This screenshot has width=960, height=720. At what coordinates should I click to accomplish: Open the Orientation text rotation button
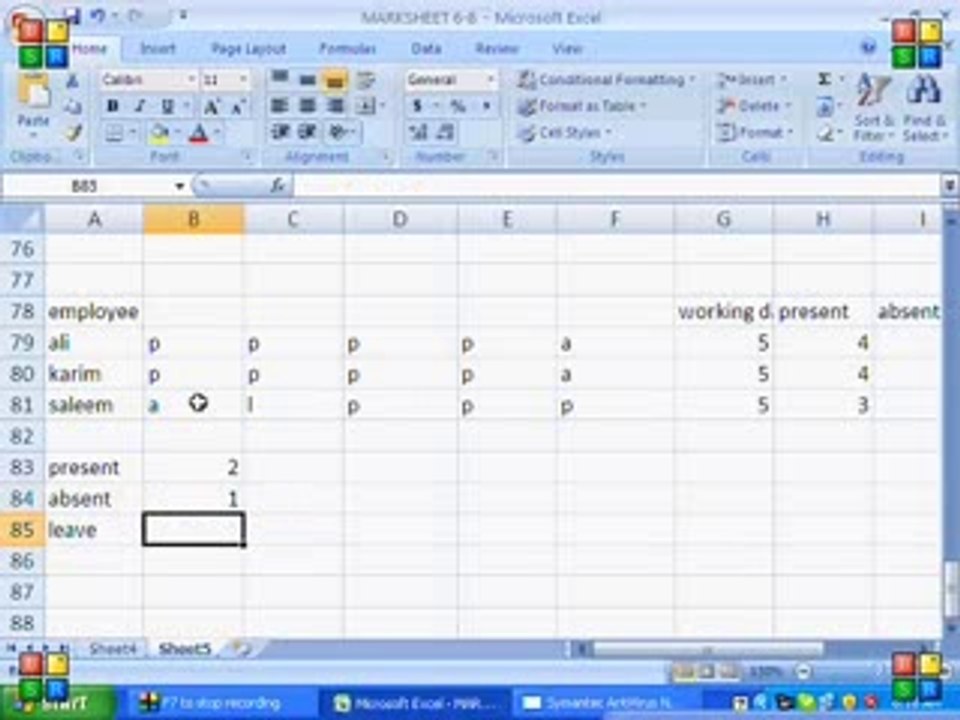point(339,132)
